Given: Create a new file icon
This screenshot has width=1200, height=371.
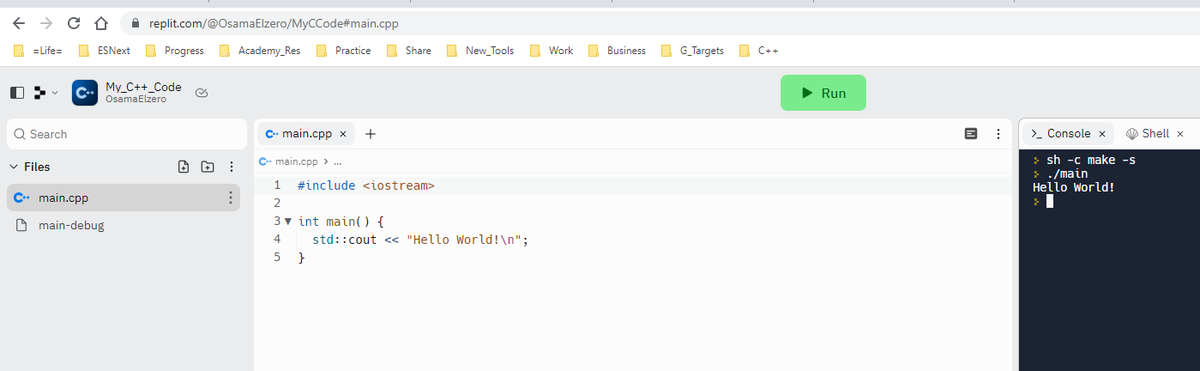Looking at the screenshot, I should (184, 167).
